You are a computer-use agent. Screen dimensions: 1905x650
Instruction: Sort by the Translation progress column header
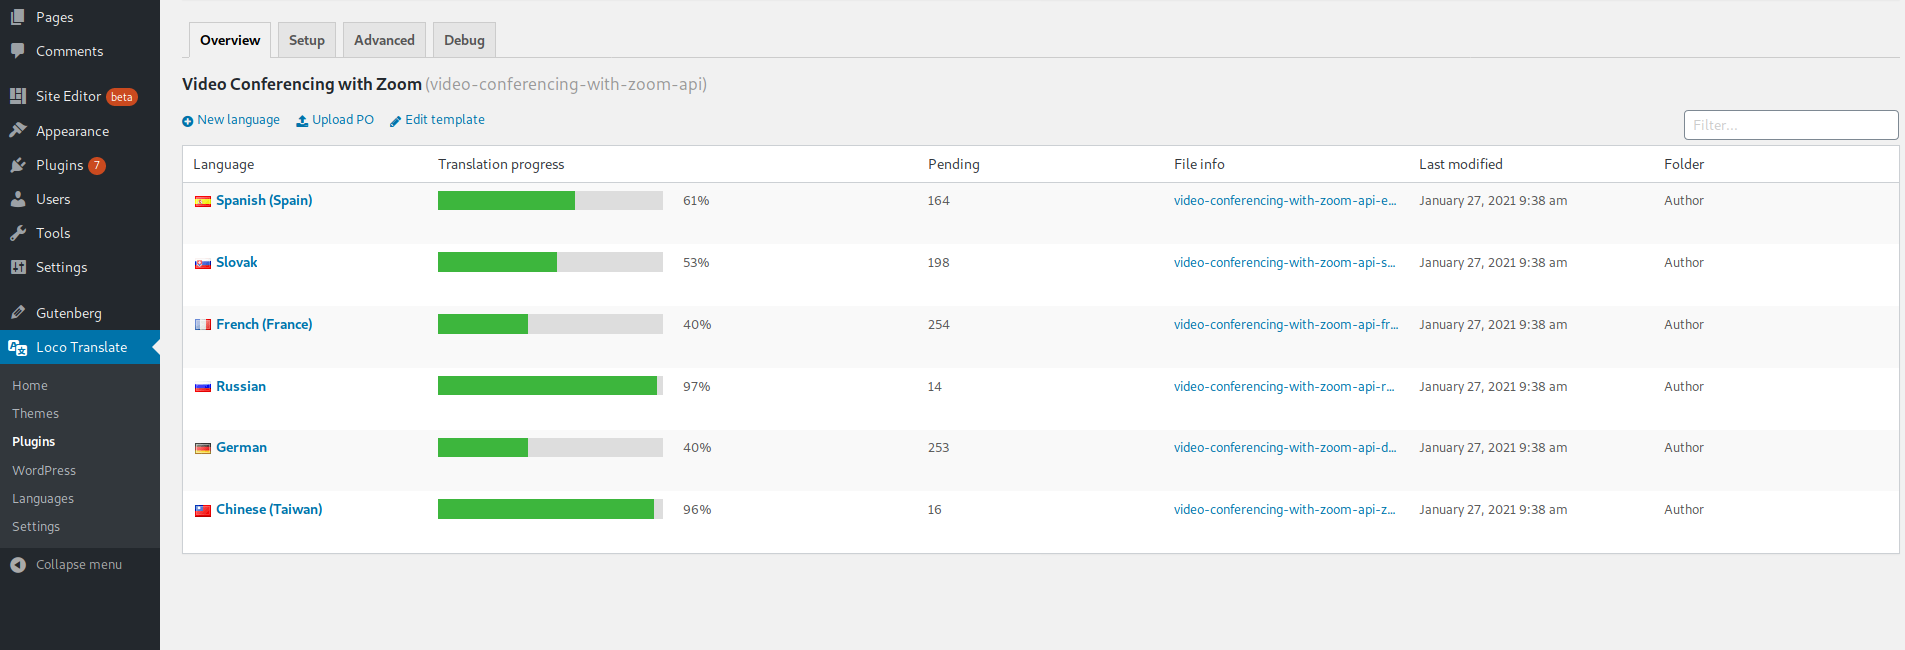click(501, 164)
